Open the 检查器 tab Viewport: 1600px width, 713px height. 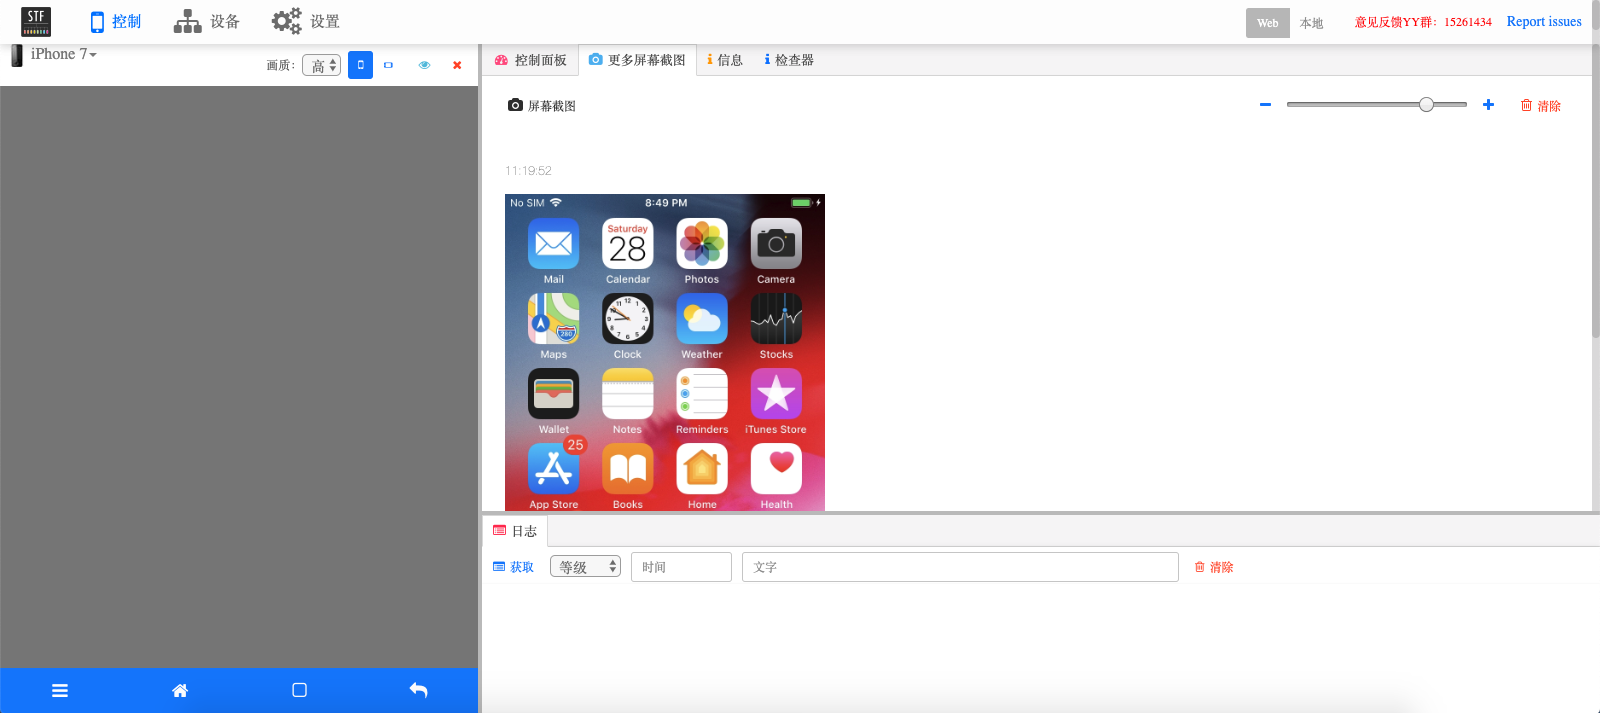coord(789,60)
